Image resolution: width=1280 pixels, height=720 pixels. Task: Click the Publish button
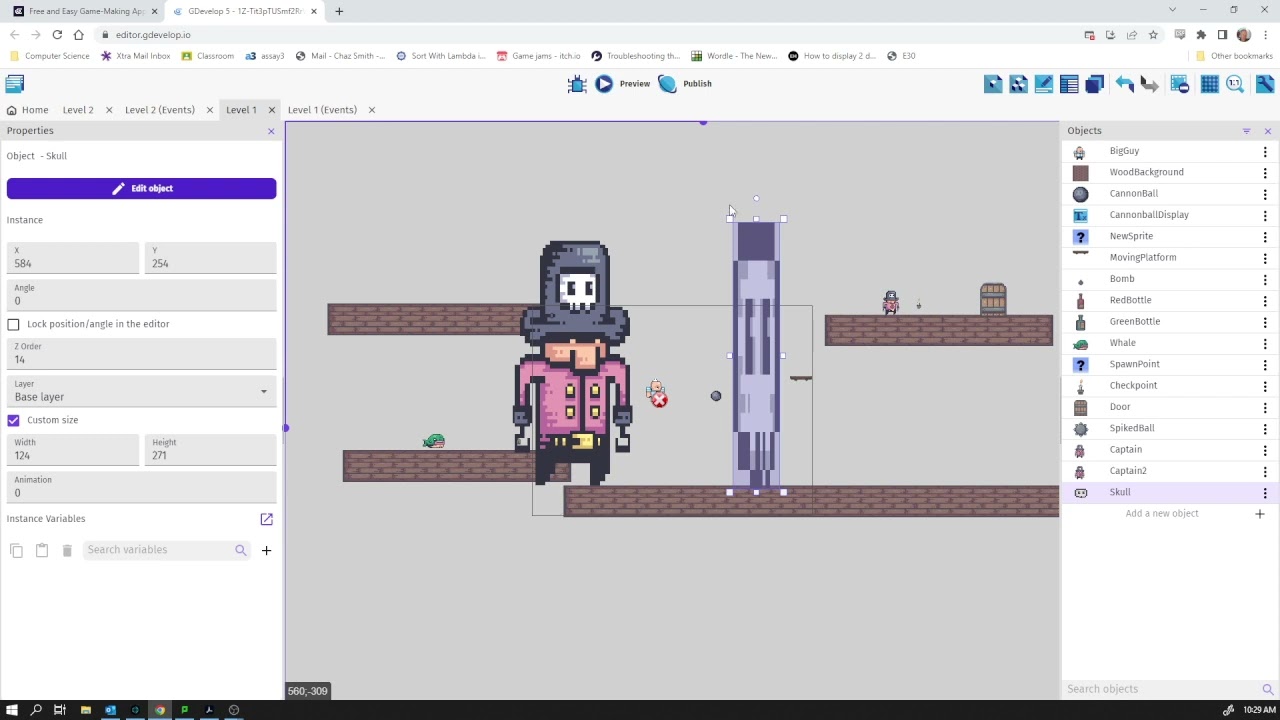pyautogui.click(x=686, y=84)
